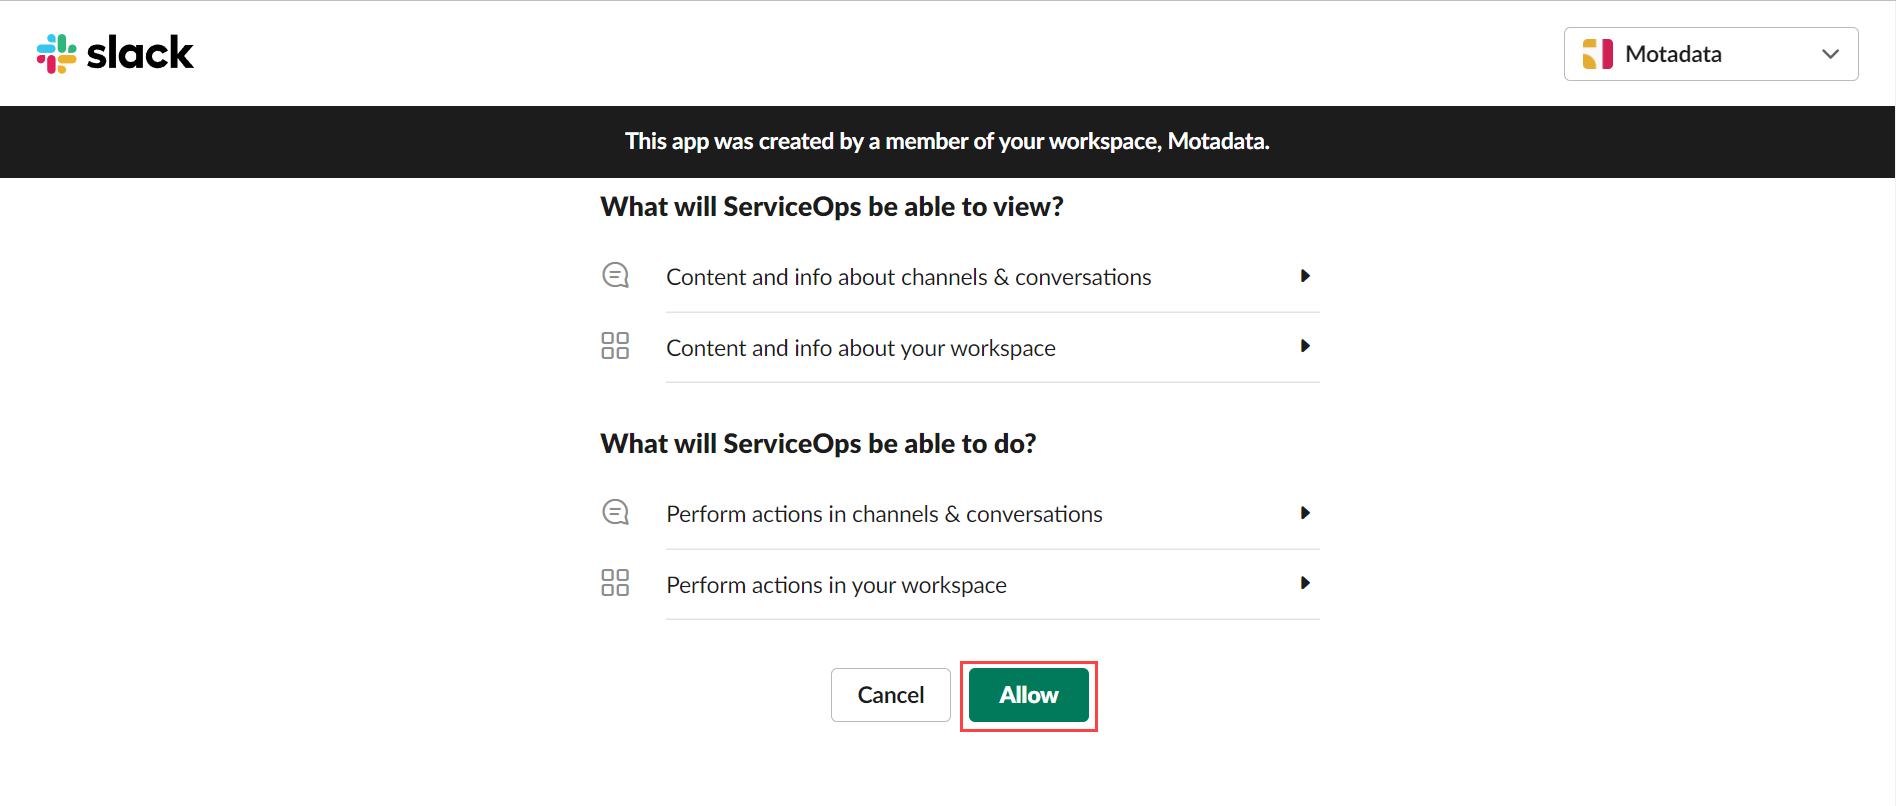Select the Allow button highlighted in red
Screen dimensions: 1896x806
(x=1027, y=694)
